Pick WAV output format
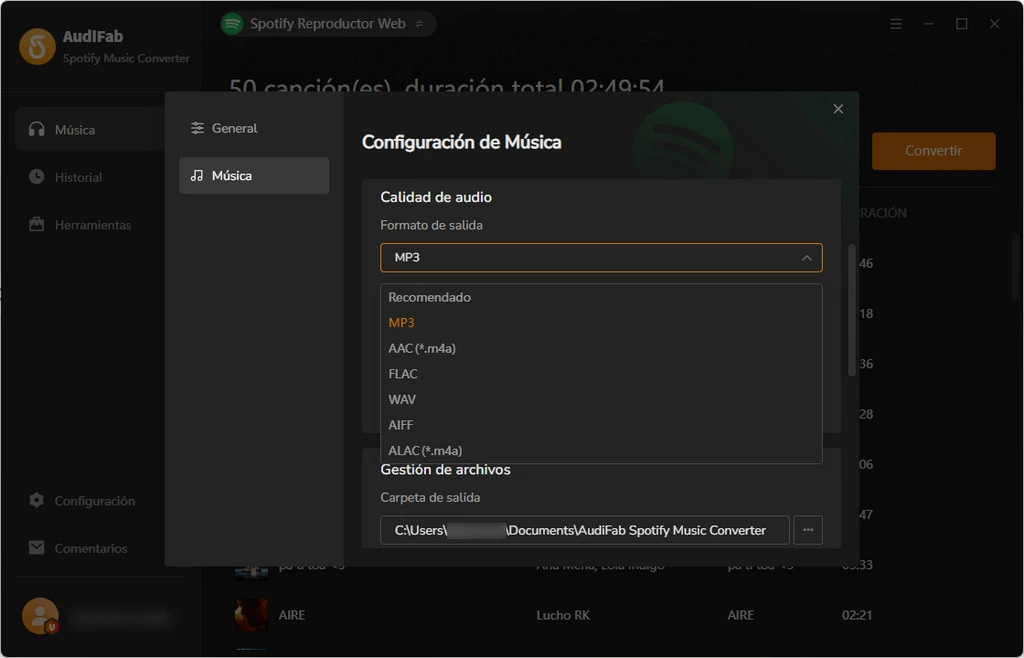1024x658 pixels. point(601,400)
